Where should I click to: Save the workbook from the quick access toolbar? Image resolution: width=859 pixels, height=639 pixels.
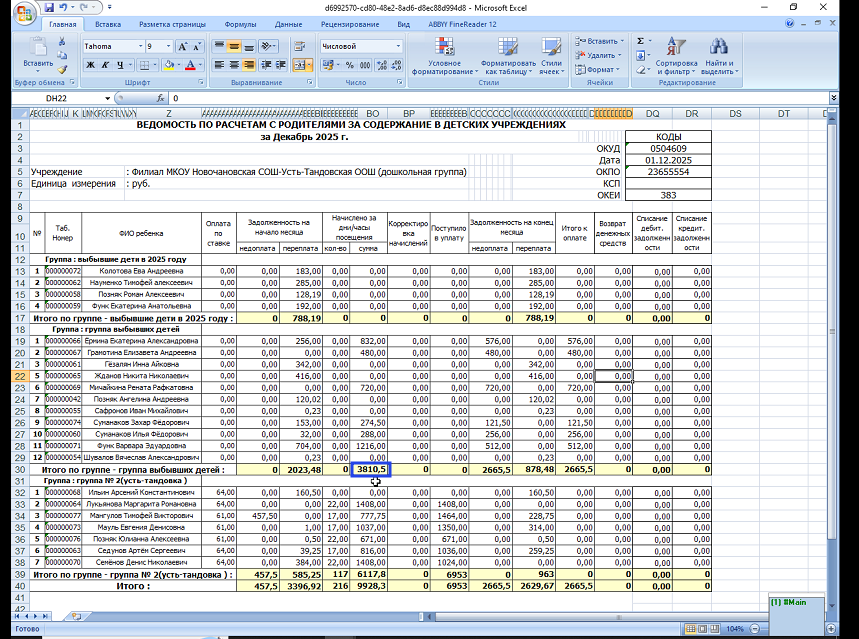click(50, 7)
